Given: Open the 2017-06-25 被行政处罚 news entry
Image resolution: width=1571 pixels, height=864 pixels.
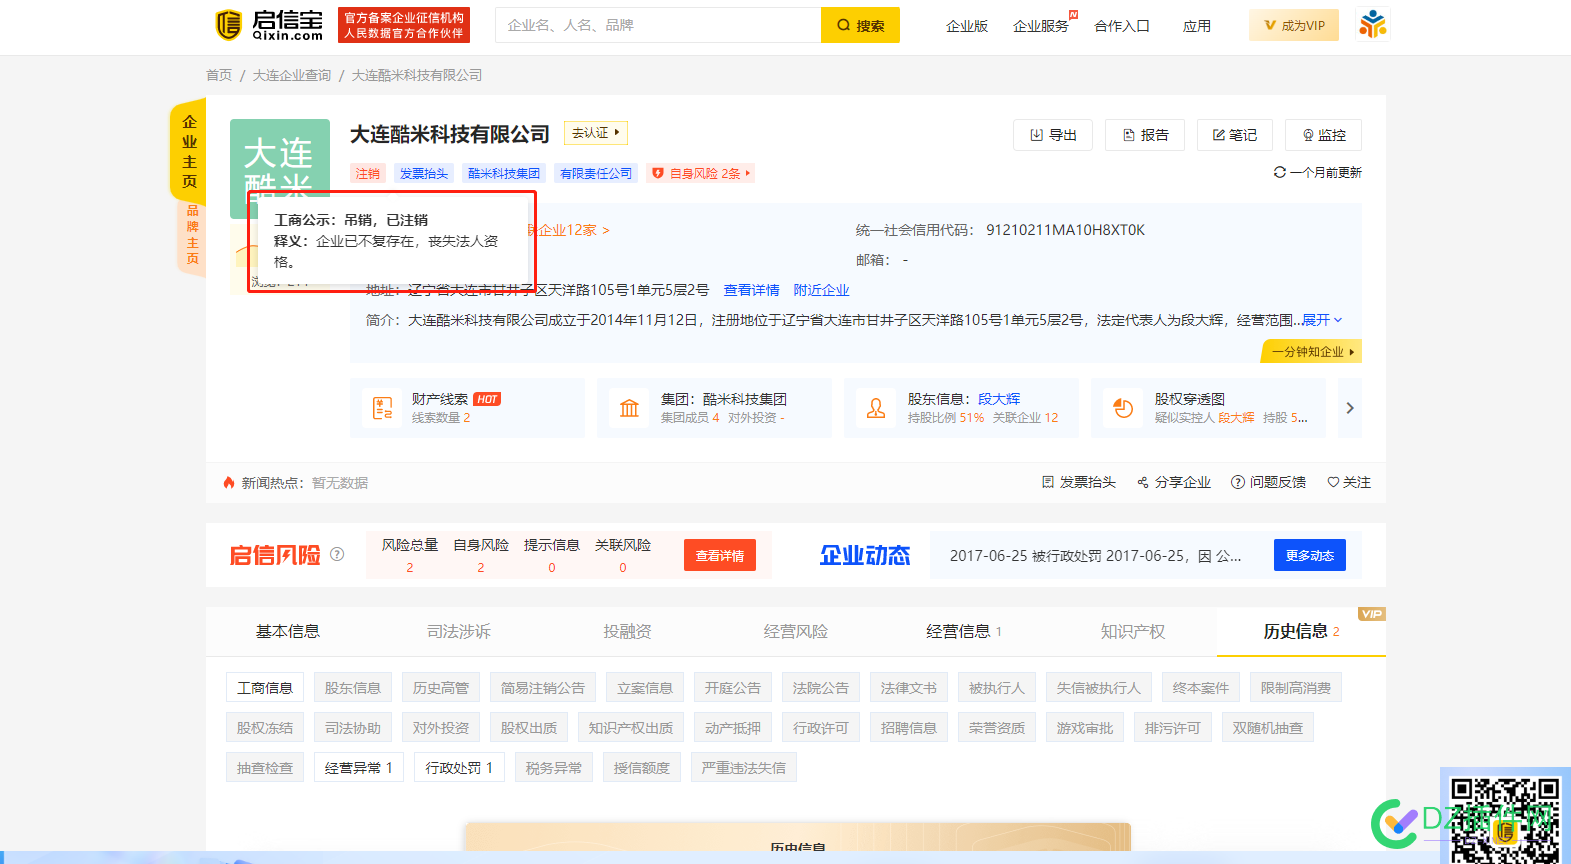Looking at the screenshot, I should point(1095,556).
